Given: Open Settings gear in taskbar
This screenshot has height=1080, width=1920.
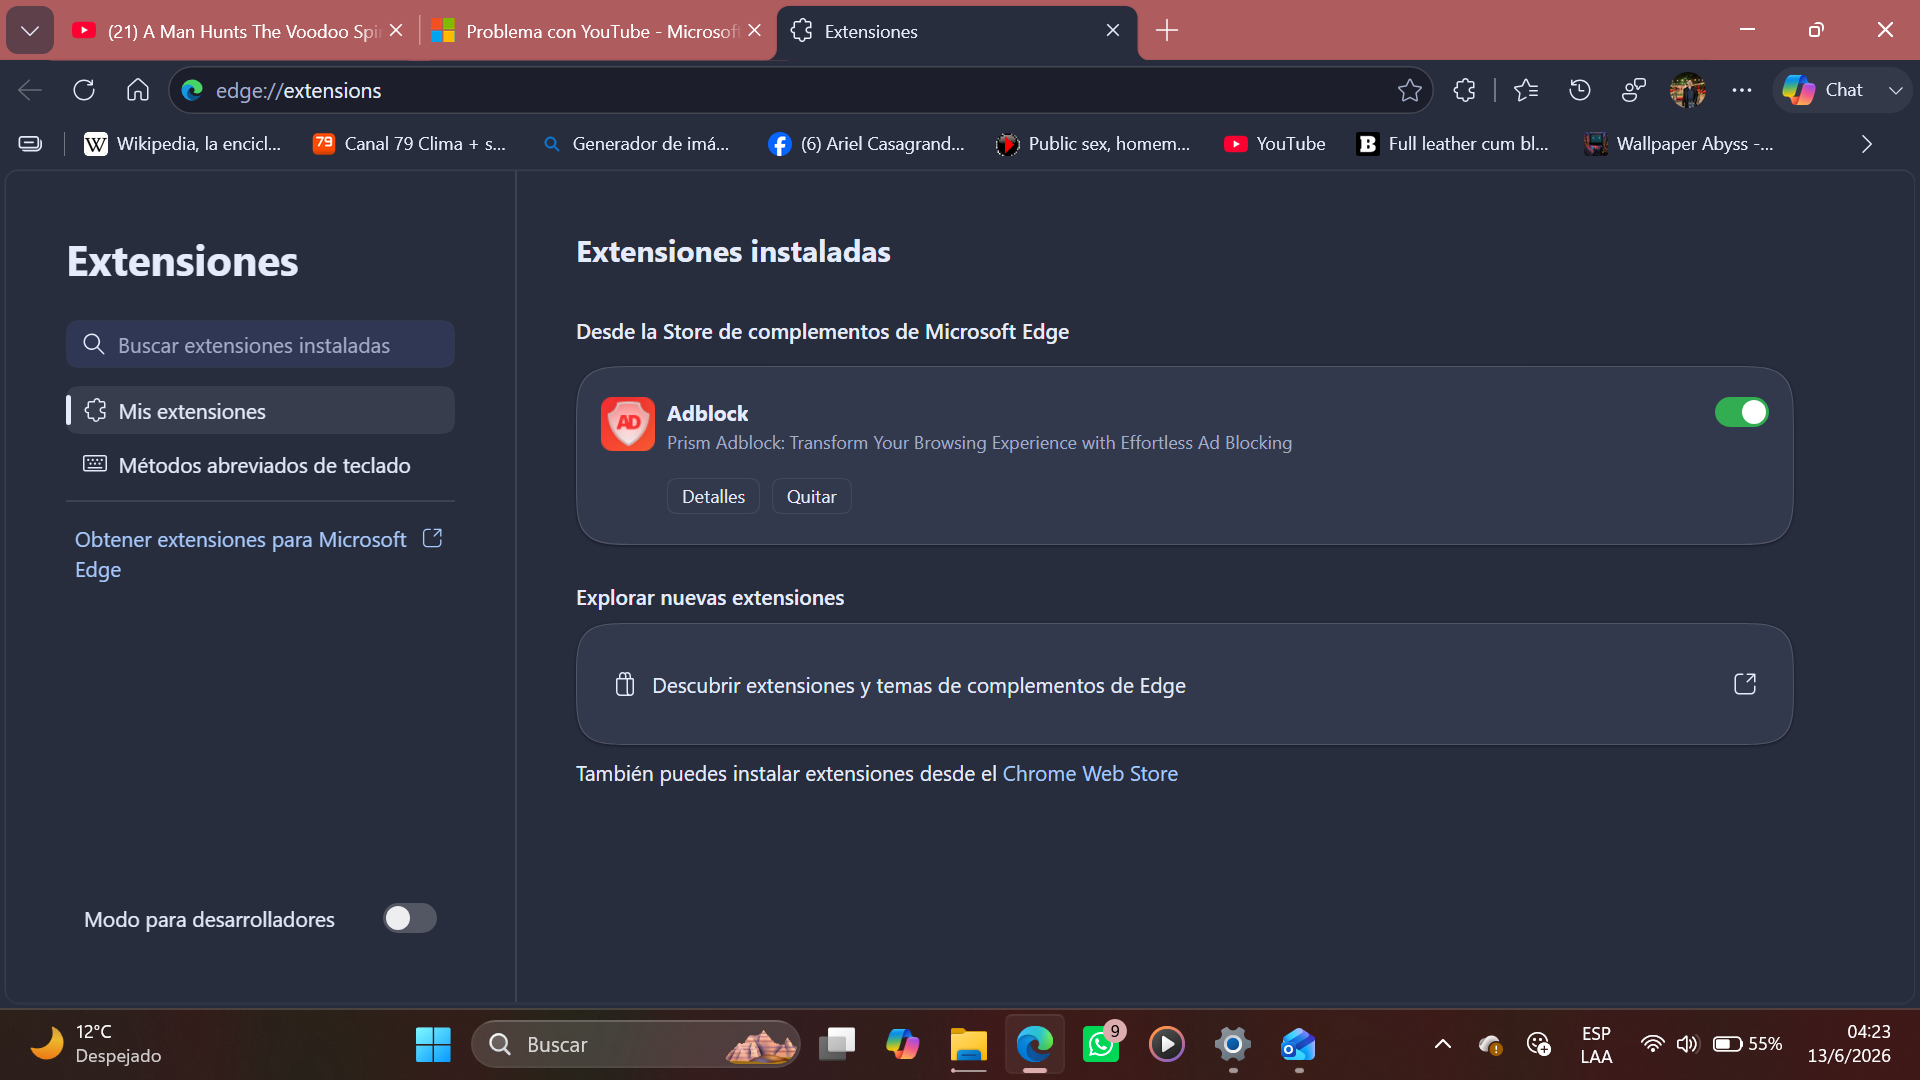Looking at the screenshot, I should [1233, 1045].
